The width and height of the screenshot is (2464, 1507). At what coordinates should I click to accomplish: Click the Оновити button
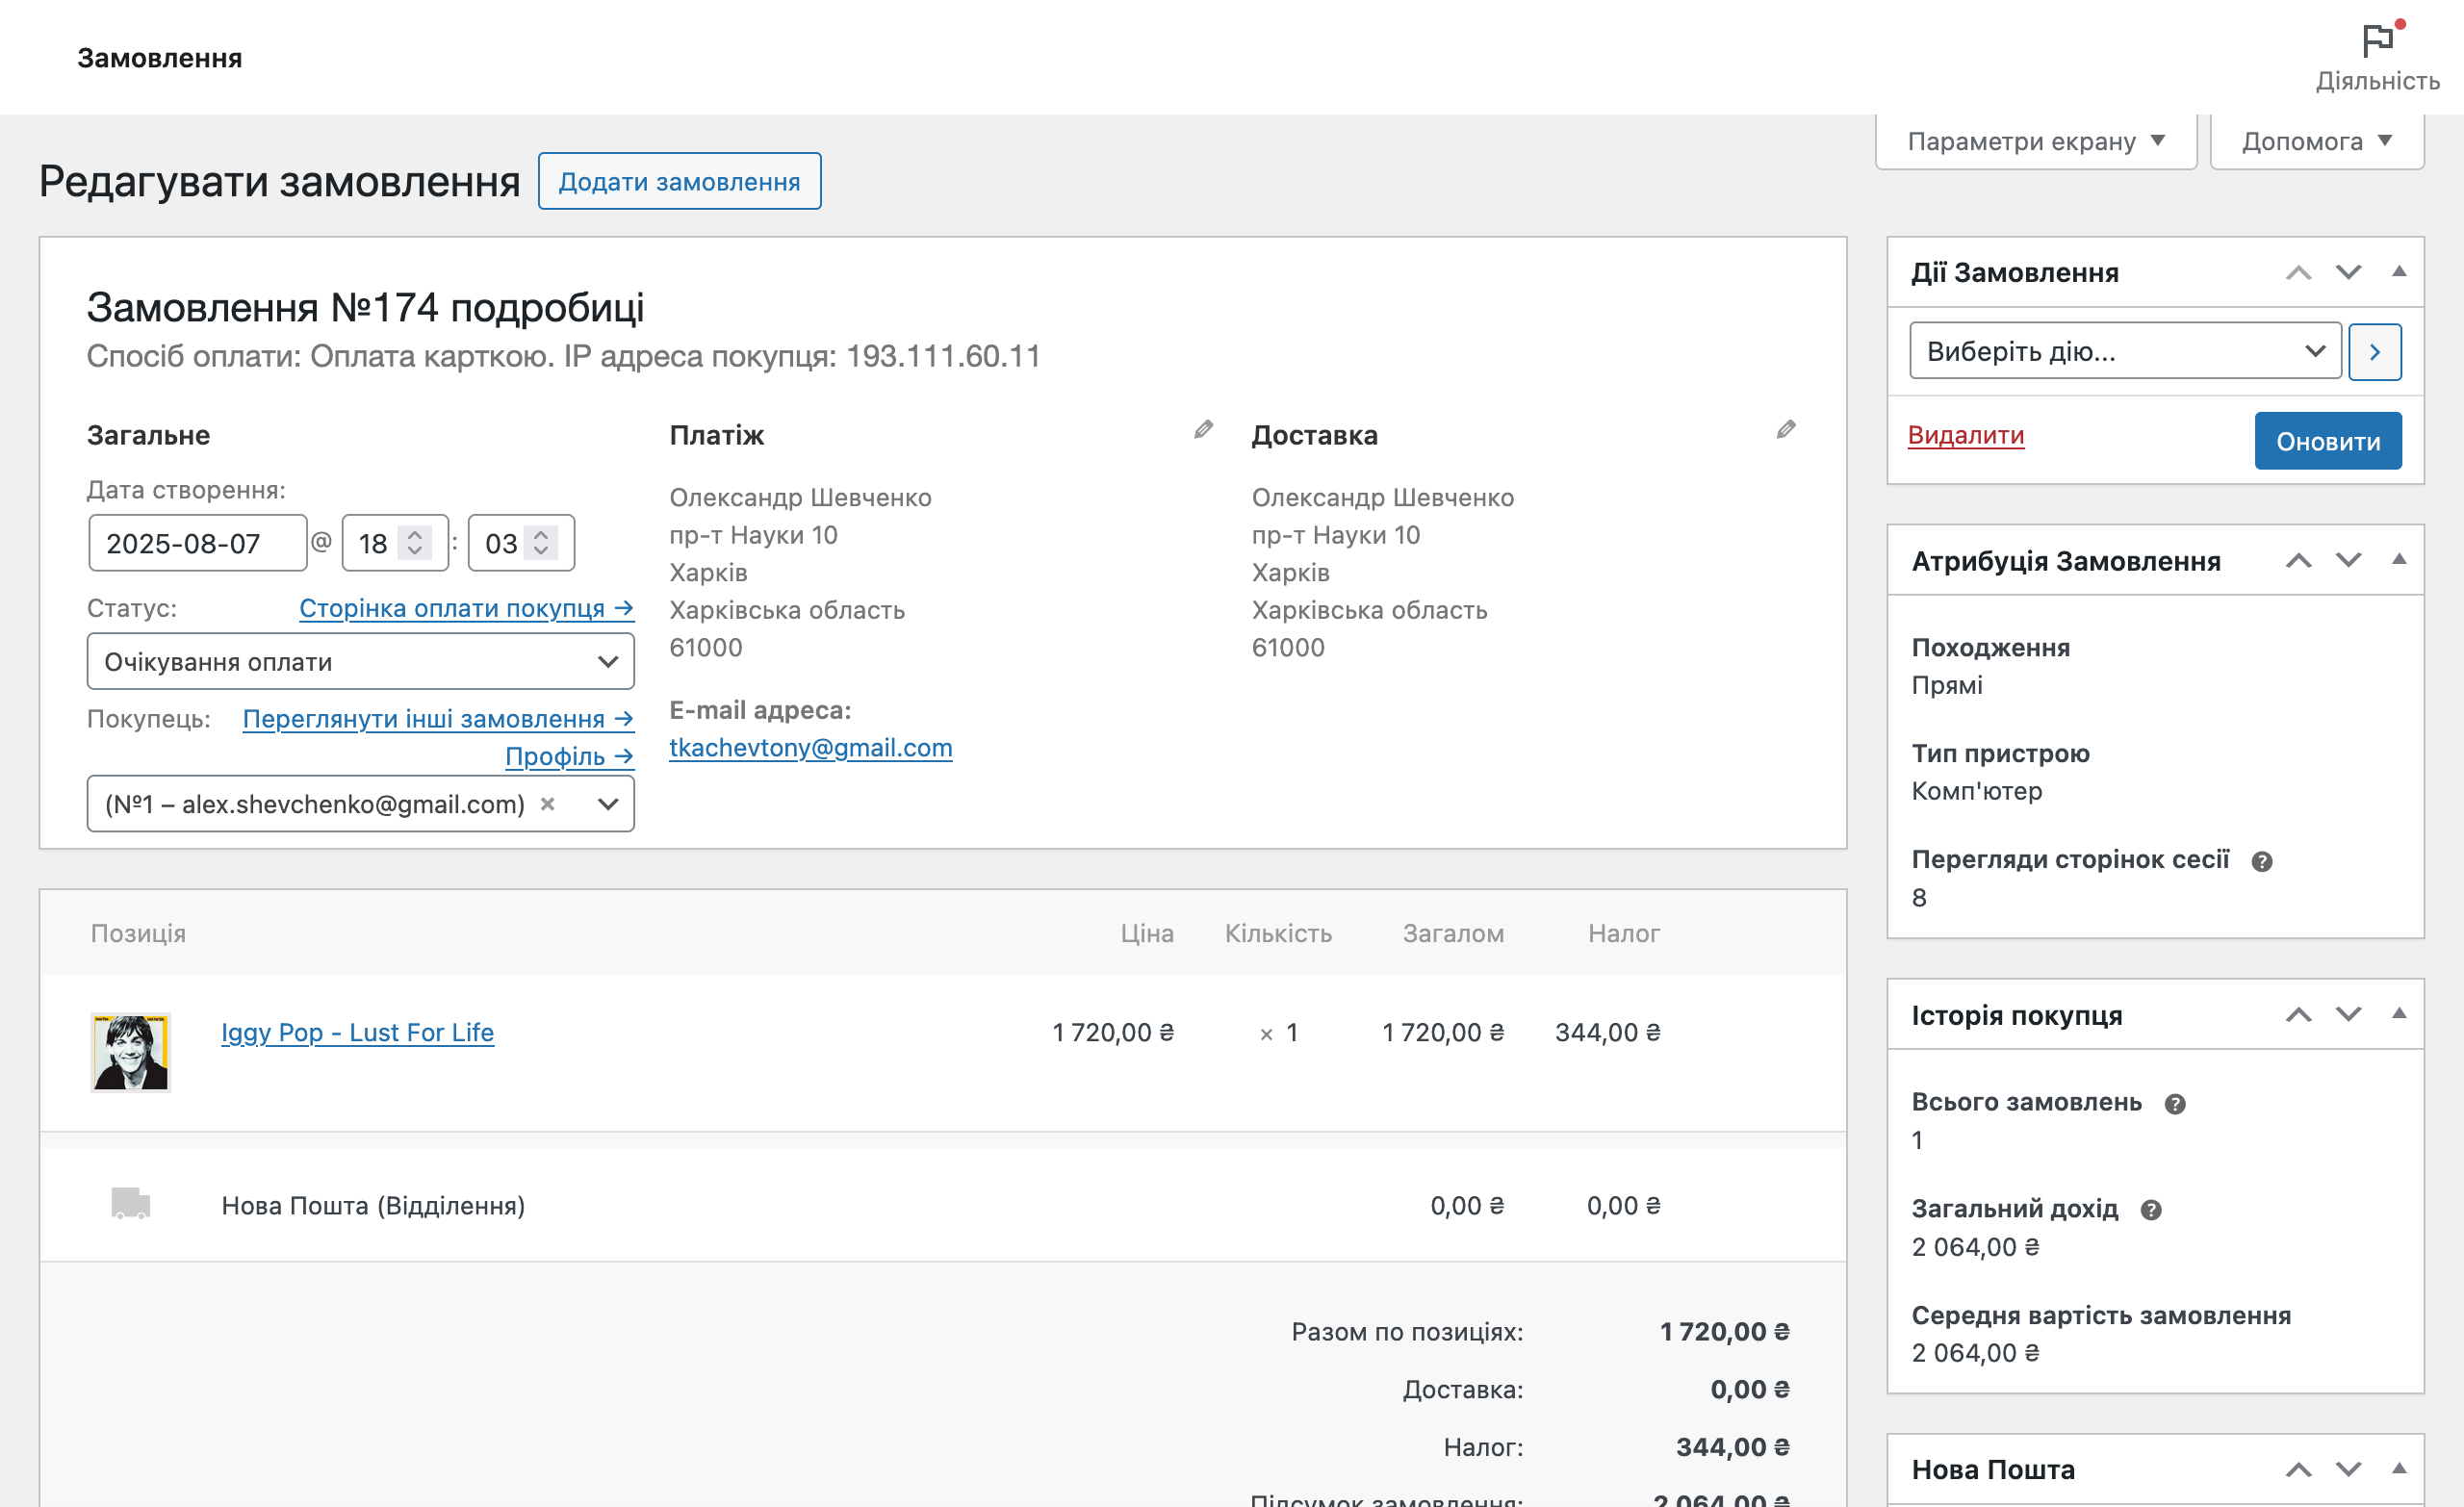(2327, 441)
